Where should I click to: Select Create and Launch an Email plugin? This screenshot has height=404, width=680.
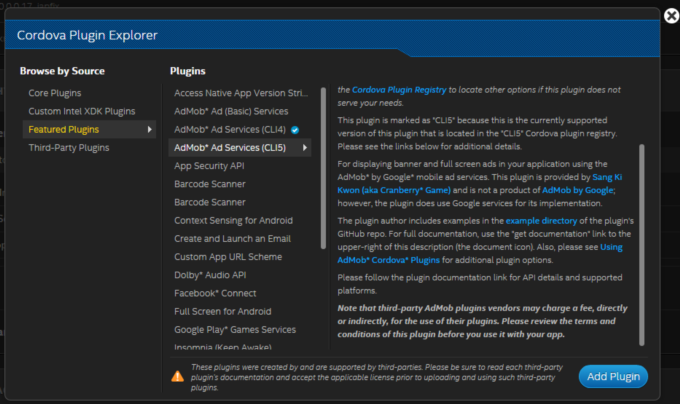232,239
